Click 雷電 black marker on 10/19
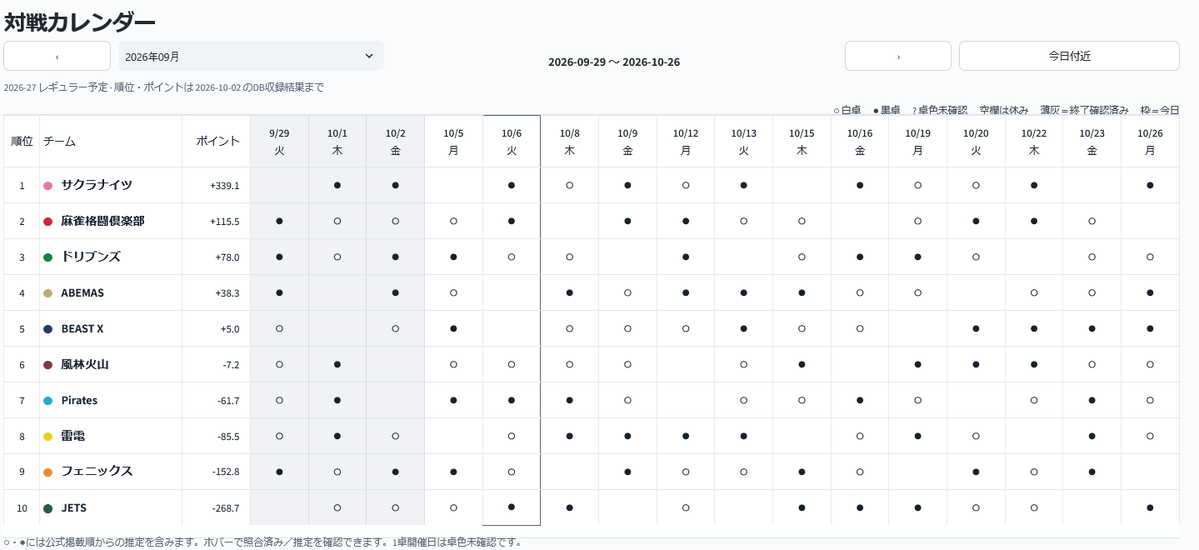 [918, 436]
